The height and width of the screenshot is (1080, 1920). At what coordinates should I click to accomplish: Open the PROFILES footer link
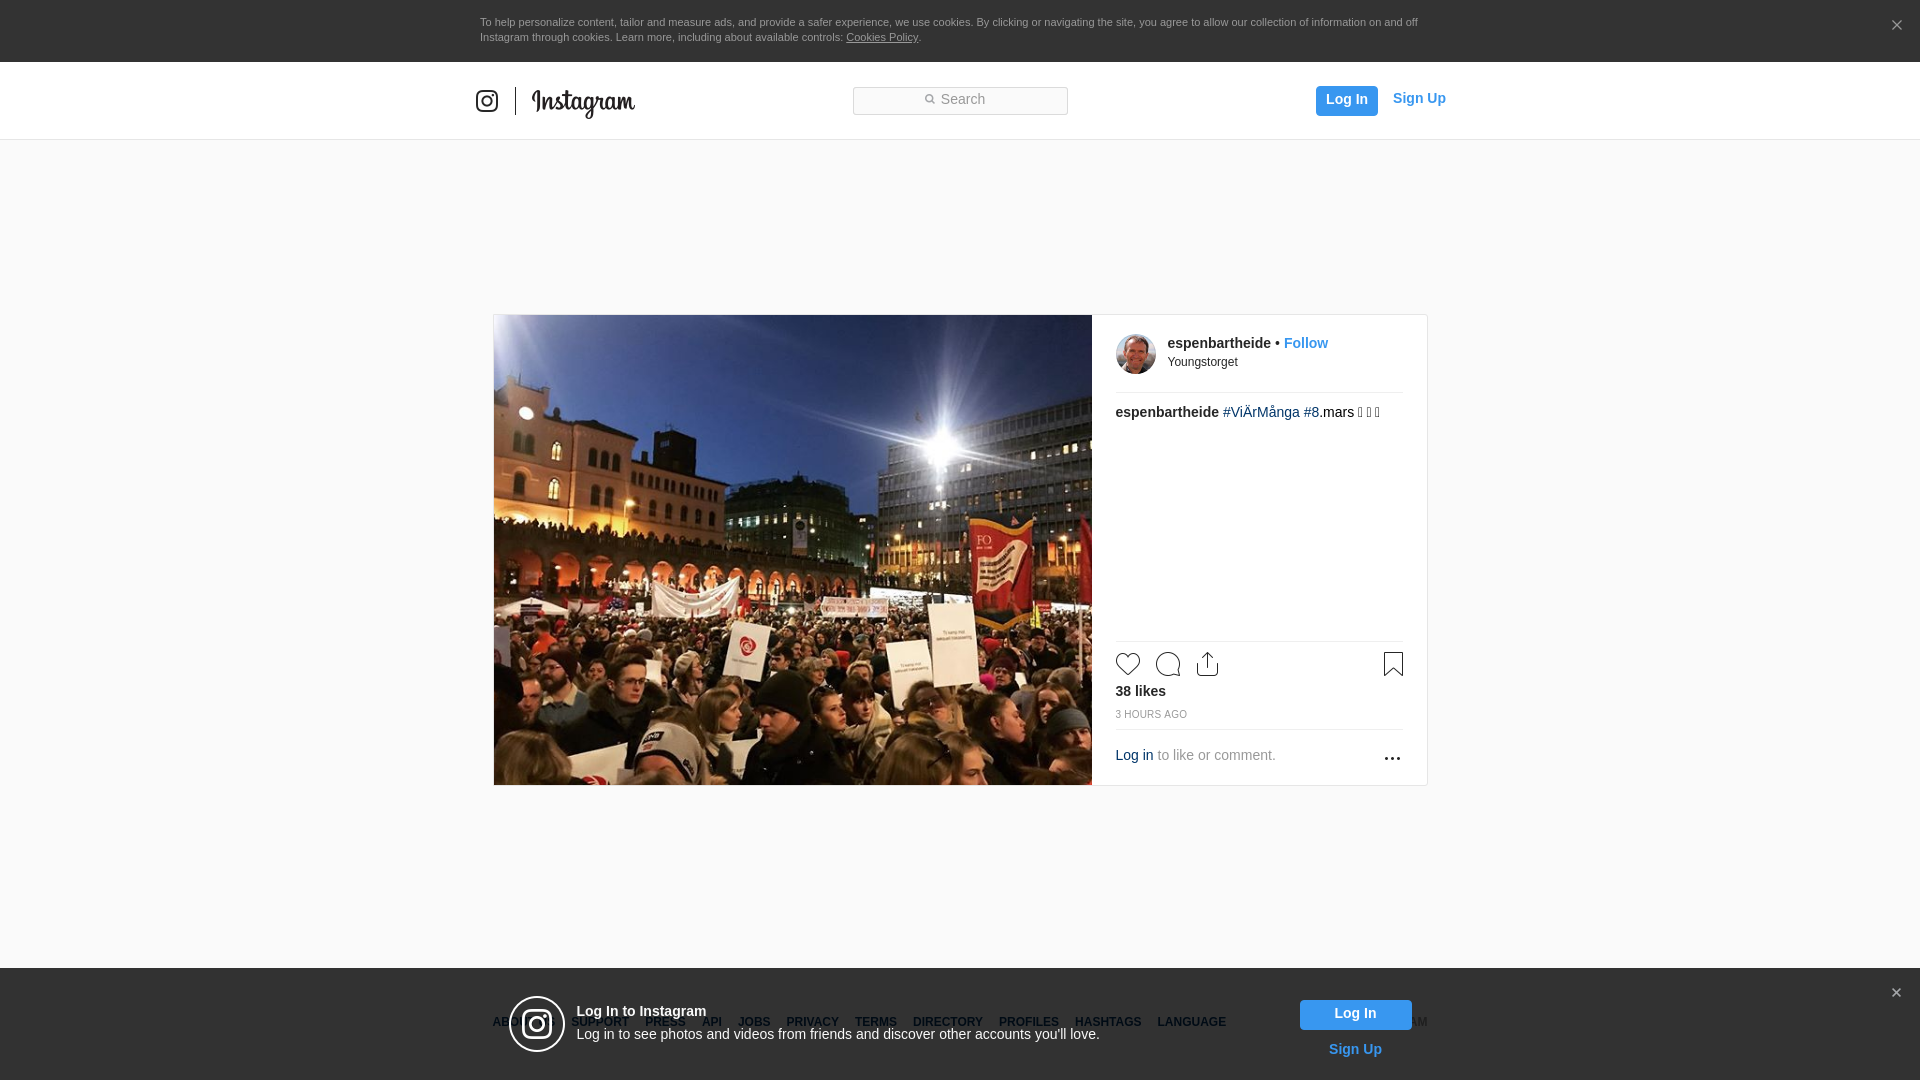click(1029, 1022)
